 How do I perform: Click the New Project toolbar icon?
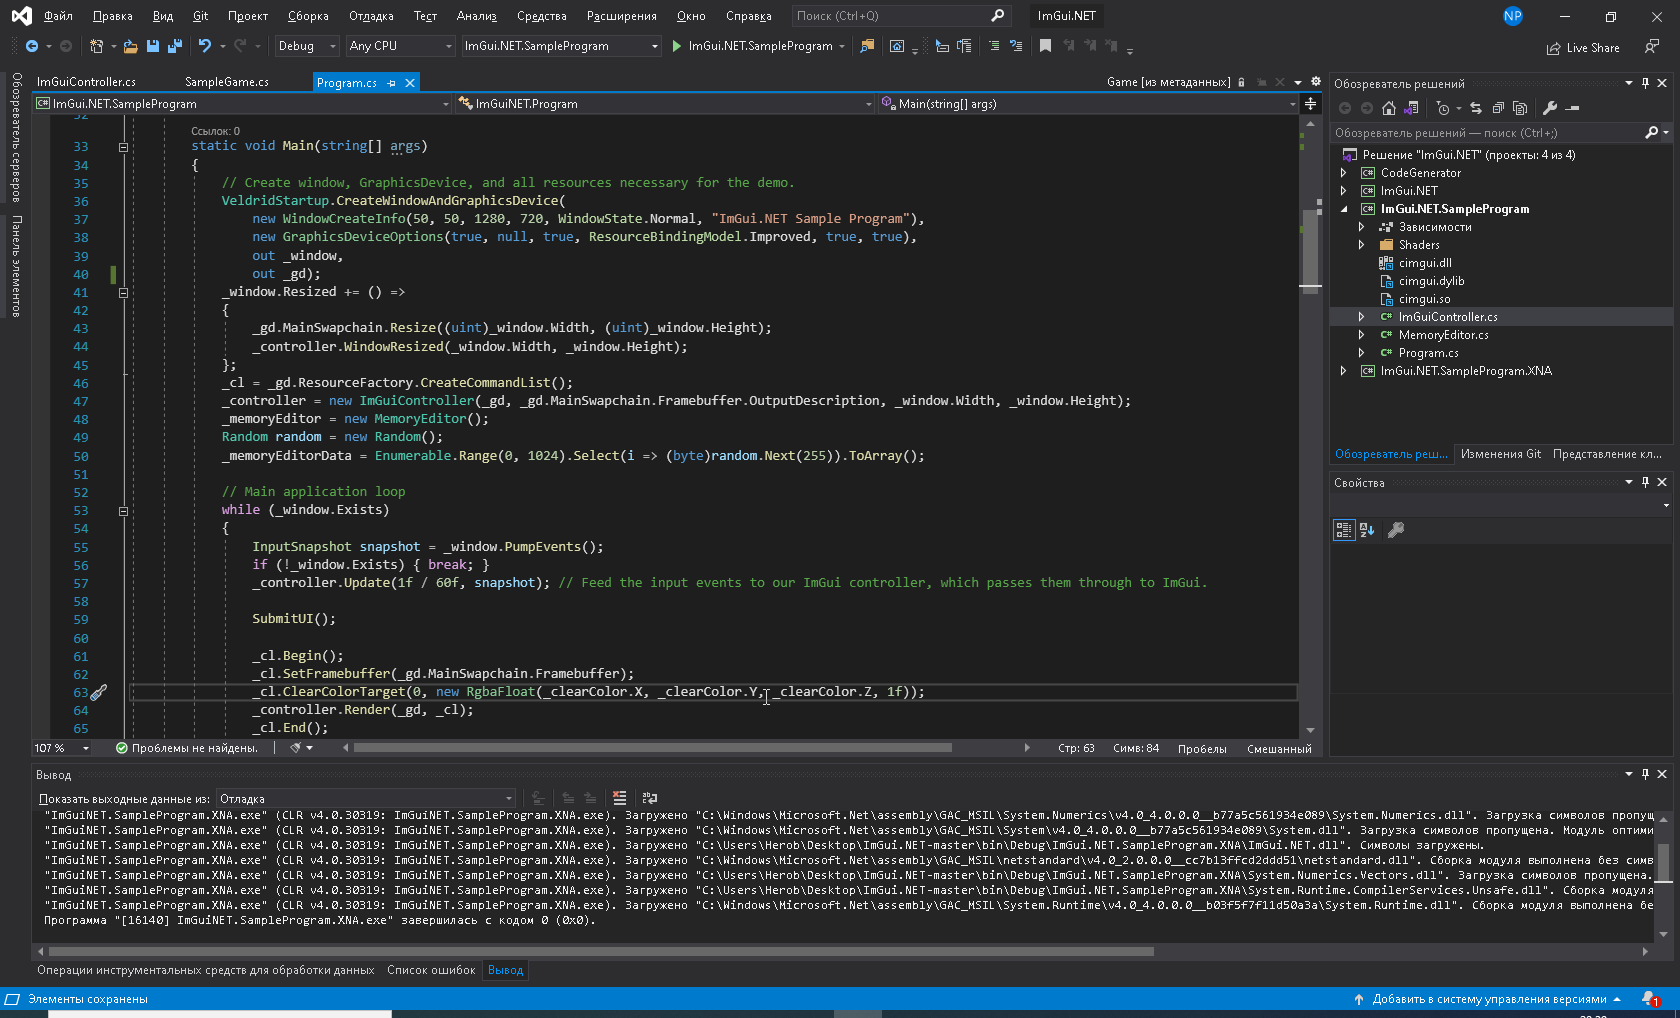pos(96,46)
